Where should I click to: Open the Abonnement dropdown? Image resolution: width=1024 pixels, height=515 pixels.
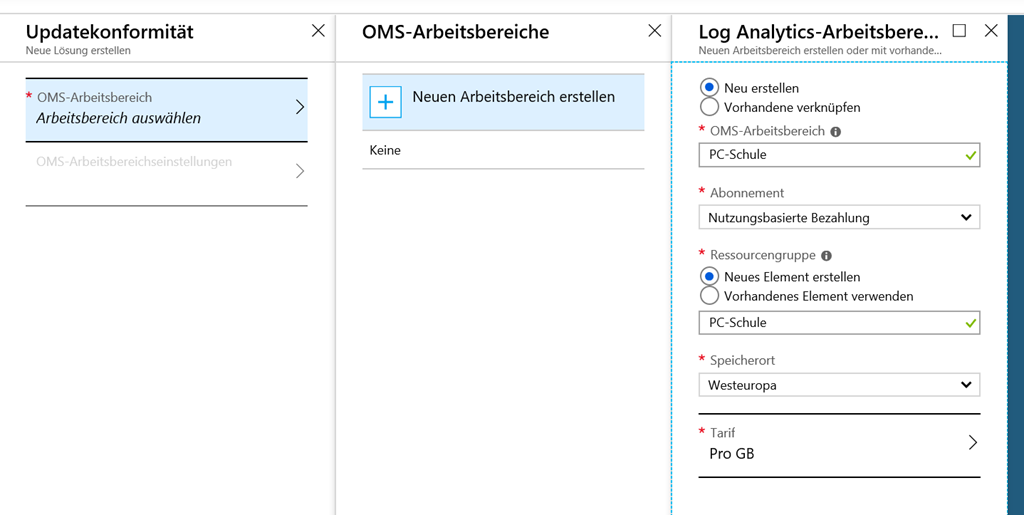tap(838, 217)
